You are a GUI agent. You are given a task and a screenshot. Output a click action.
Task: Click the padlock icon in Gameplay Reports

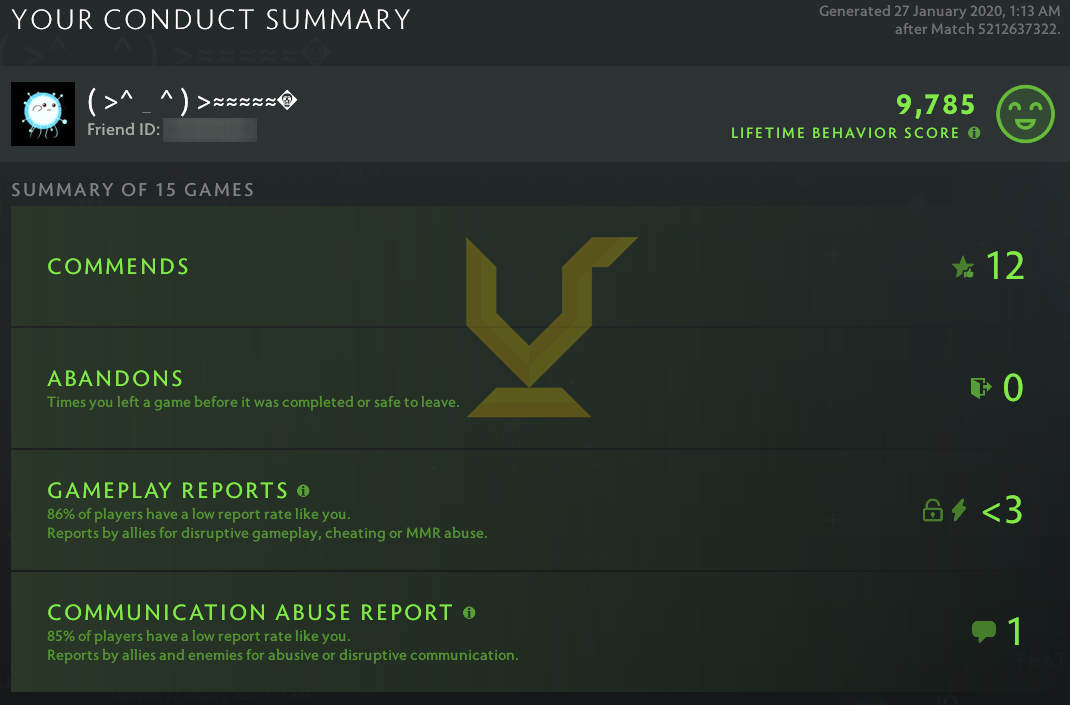click(932, 511)
